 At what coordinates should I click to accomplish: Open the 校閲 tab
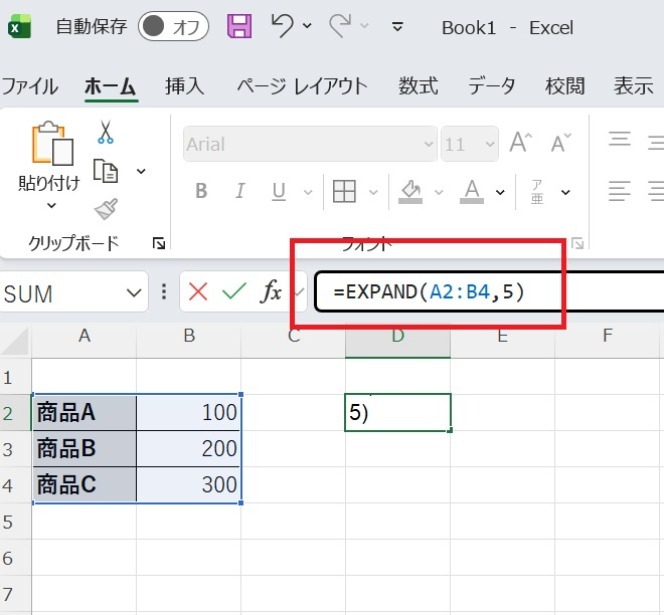pyautogui.click(x=565, y=86)
